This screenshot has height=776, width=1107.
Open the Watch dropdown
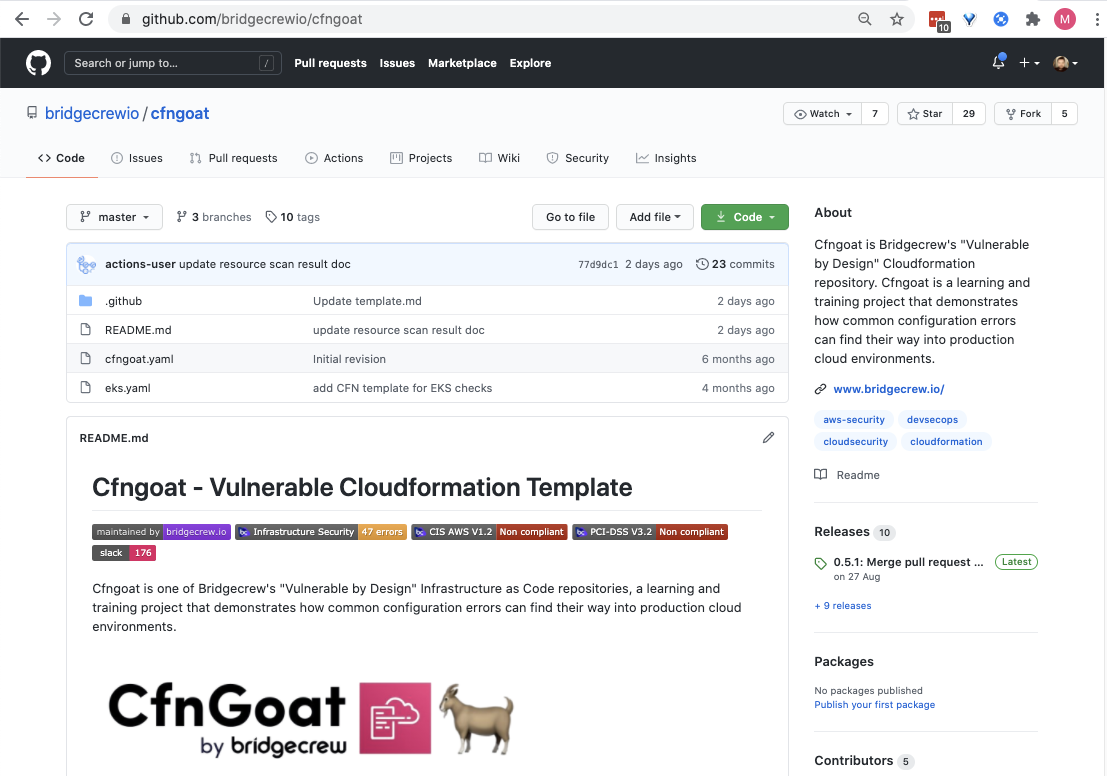[822, 114]
